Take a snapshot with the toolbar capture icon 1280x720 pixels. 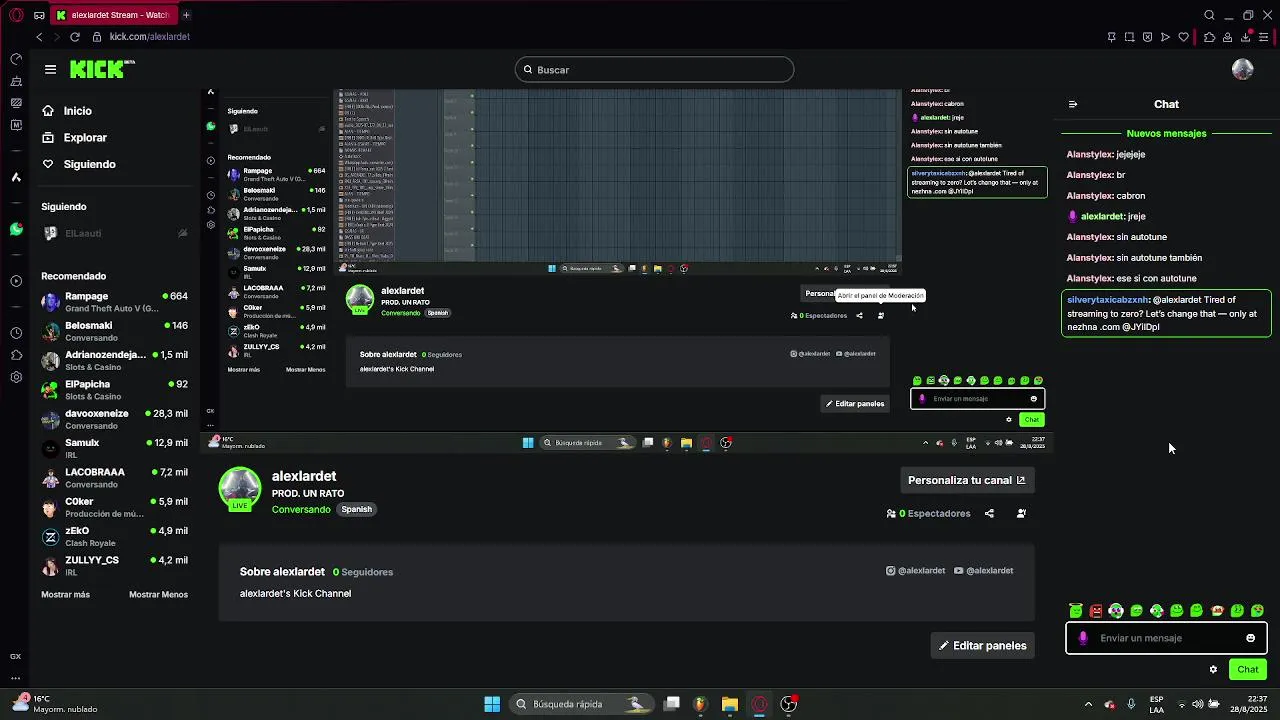coord(1129,37)
